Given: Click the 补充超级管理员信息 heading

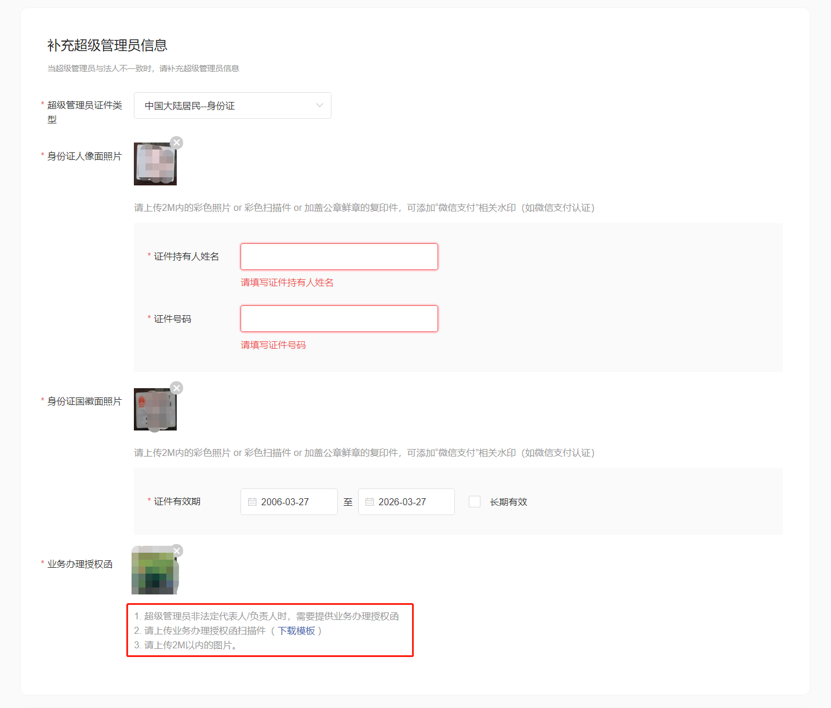Looking at the screenshot, I should 107,46.
